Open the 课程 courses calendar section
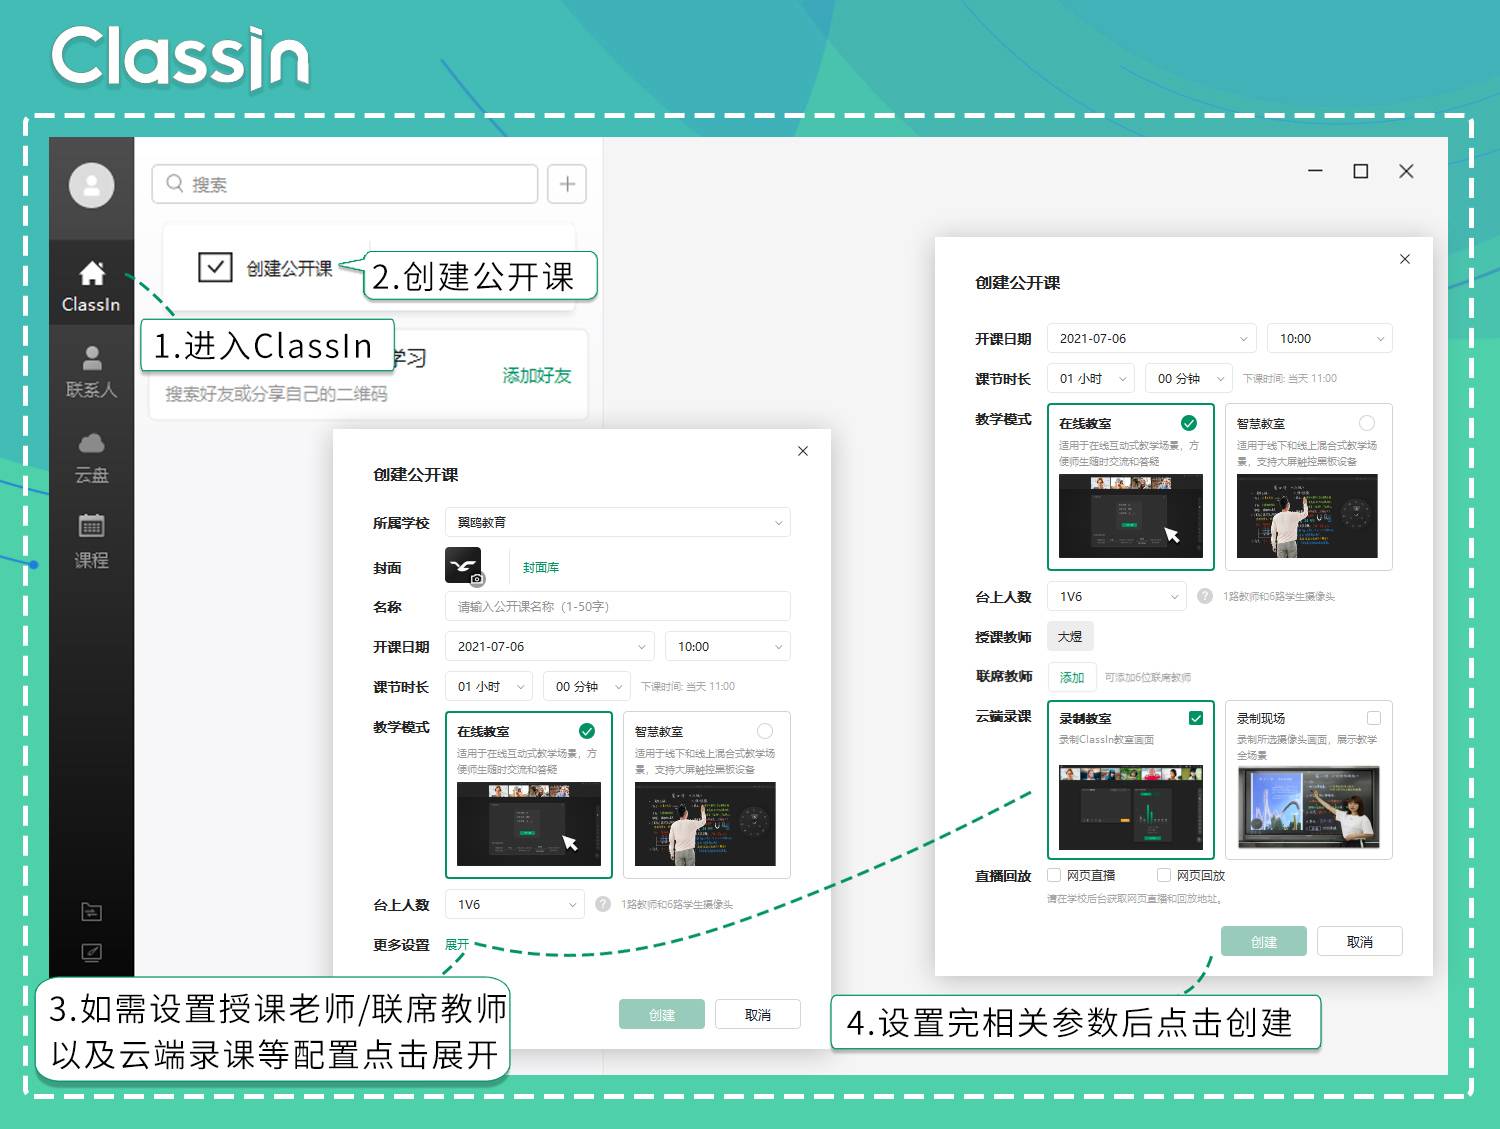The image size is (1500, 1129). point(91,541)
